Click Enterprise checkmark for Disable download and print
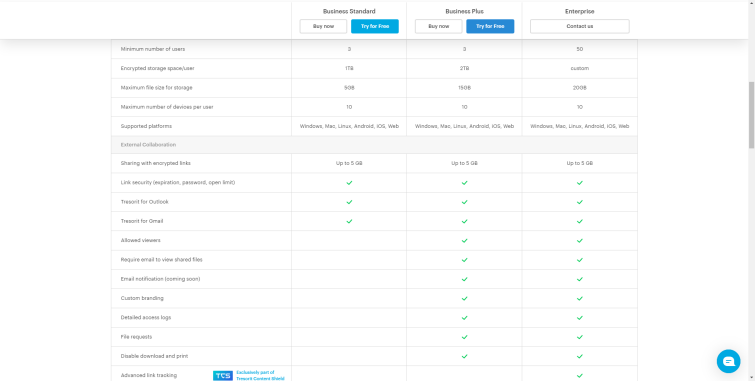The width and height of the screenshot is (755, 381). 580,356
